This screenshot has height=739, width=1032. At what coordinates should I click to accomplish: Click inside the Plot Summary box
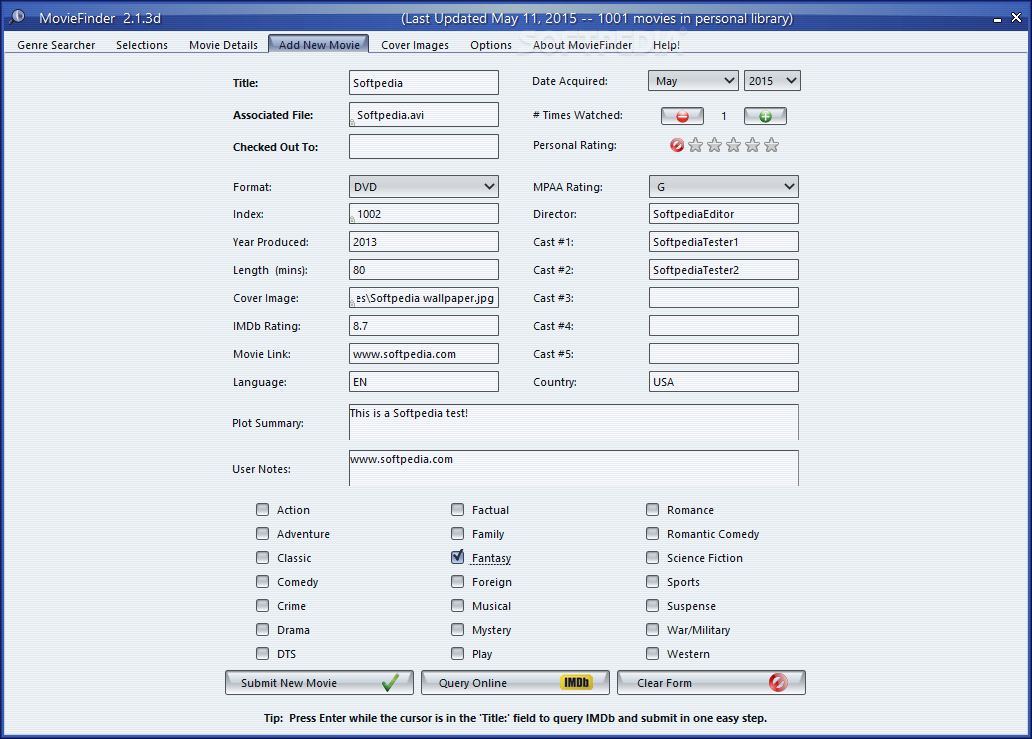pos(573,422)
